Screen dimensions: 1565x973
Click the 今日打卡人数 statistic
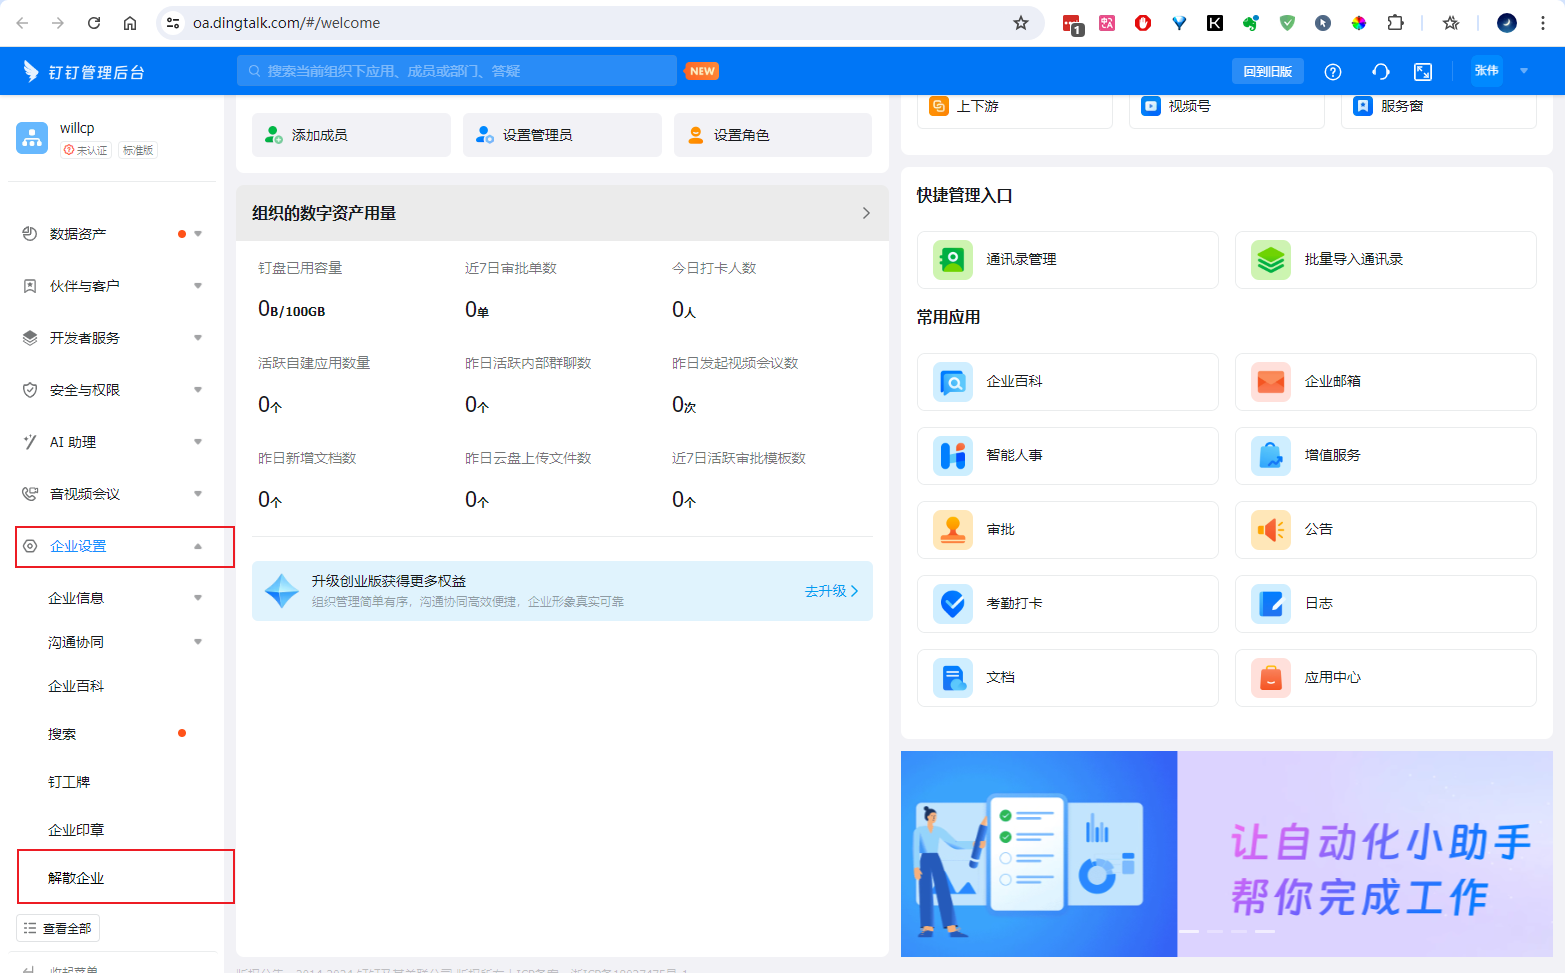[x=714, y=290]
